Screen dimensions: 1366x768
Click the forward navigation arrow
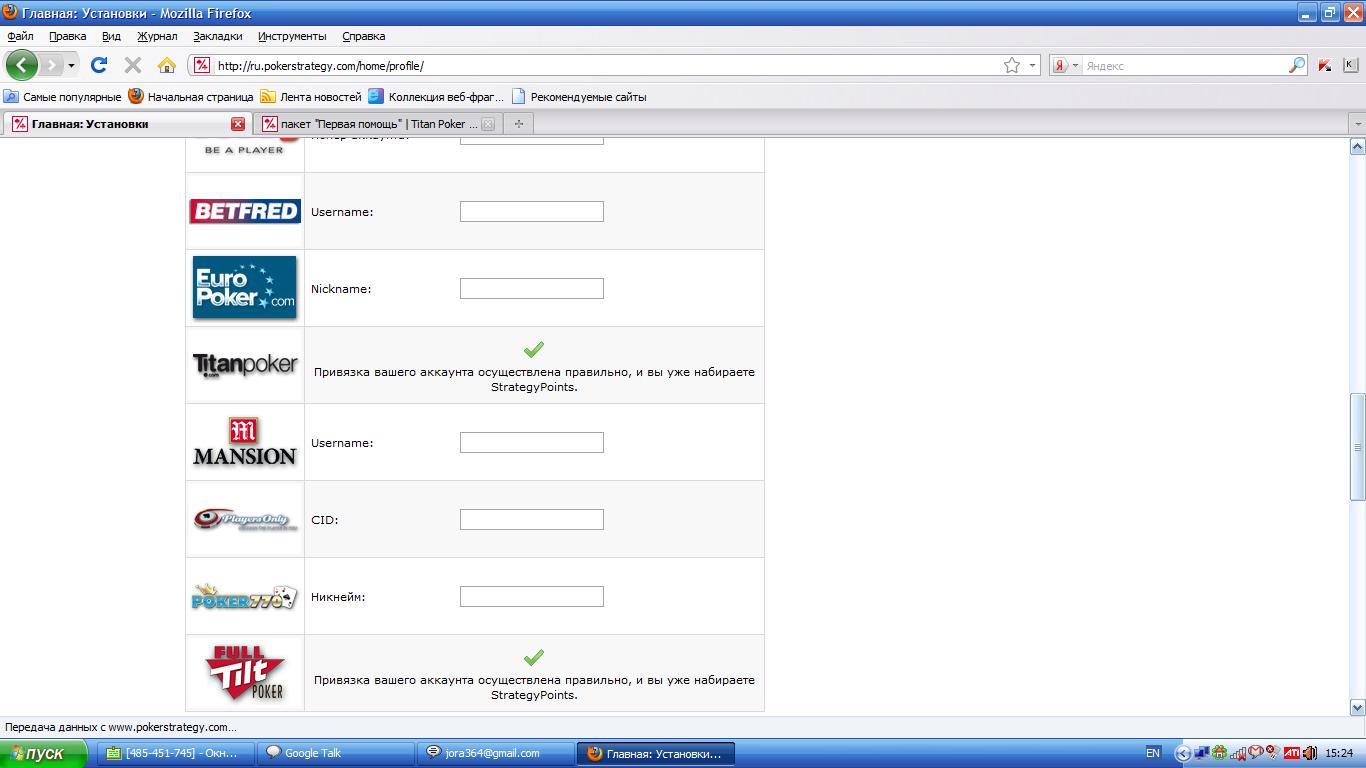(x=50, y=65)
